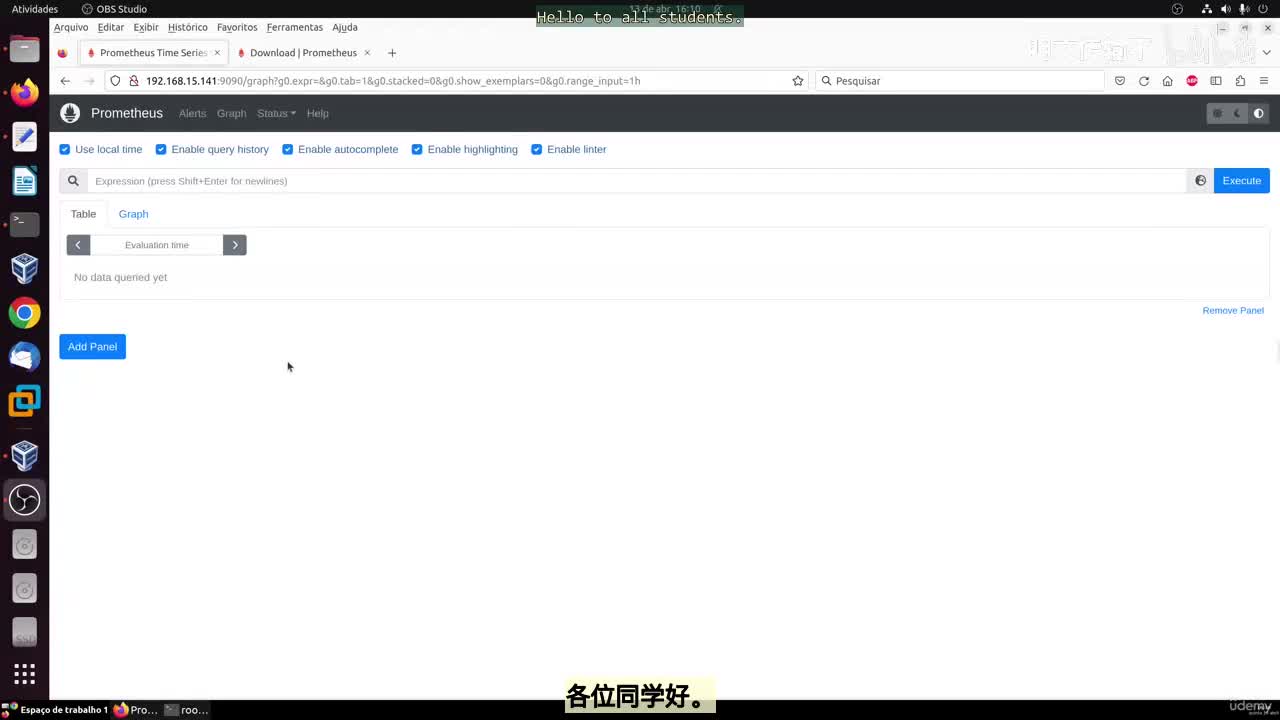
Task: Bookmark this page with the star icon
Action: pos(798,81)
